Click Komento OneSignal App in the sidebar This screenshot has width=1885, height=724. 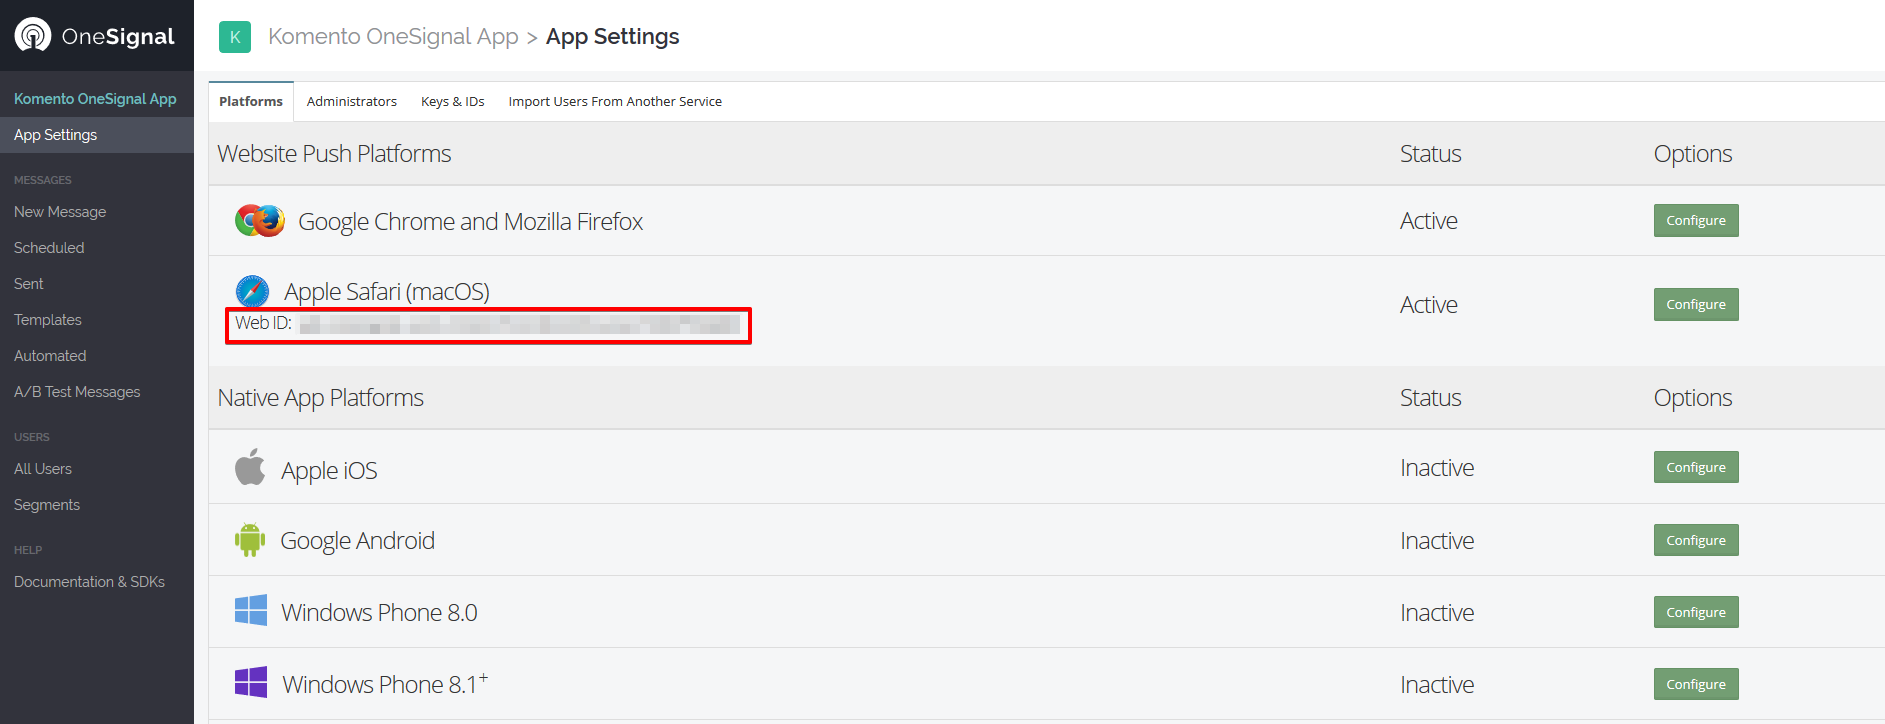pyautogui.click(x=95, y=99)
